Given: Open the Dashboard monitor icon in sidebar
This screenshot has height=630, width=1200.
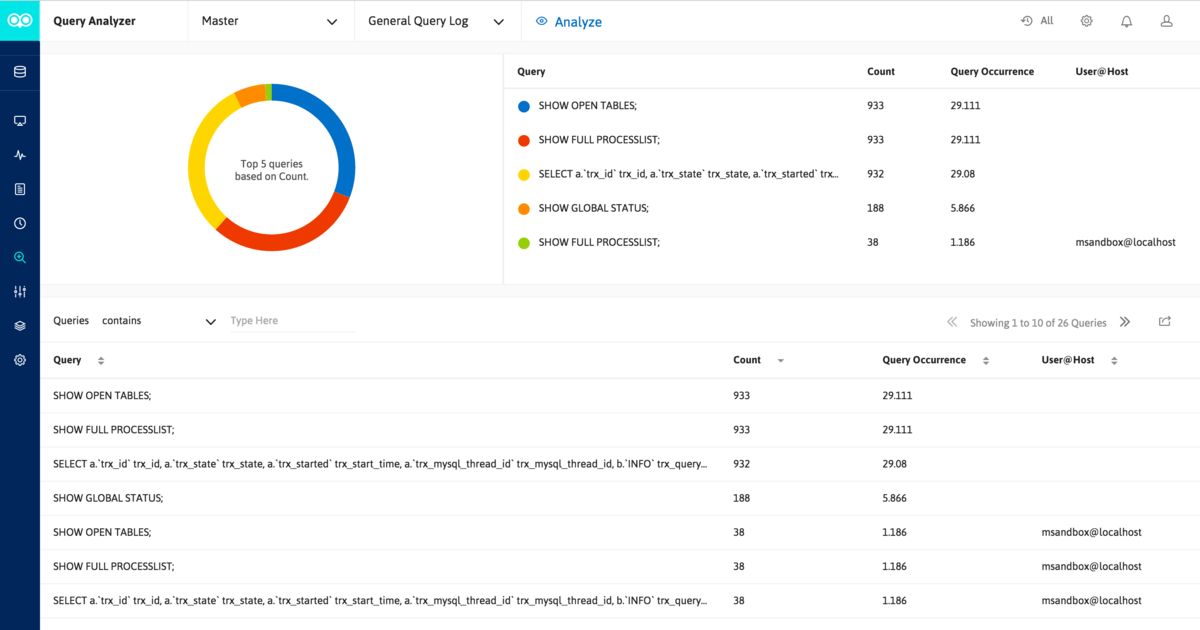Looking at the screenshot, I should [19, 120].
